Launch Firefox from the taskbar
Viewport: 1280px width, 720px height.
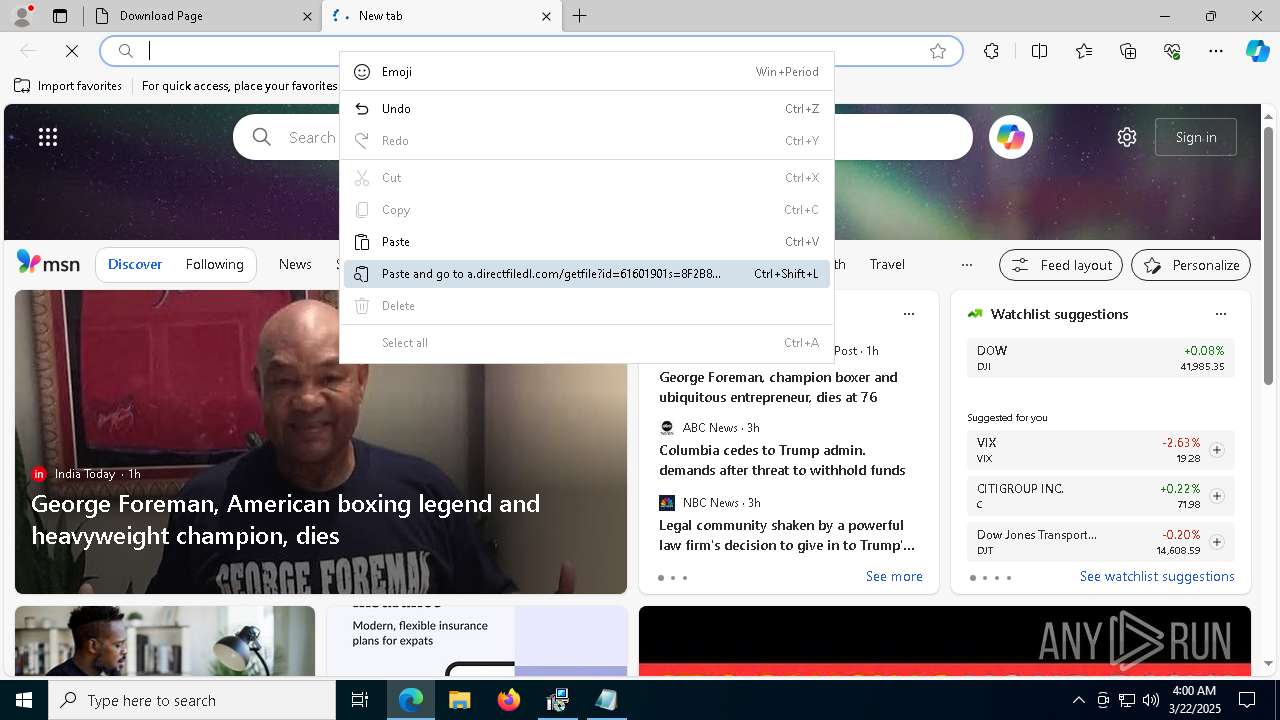coord(509,700)
